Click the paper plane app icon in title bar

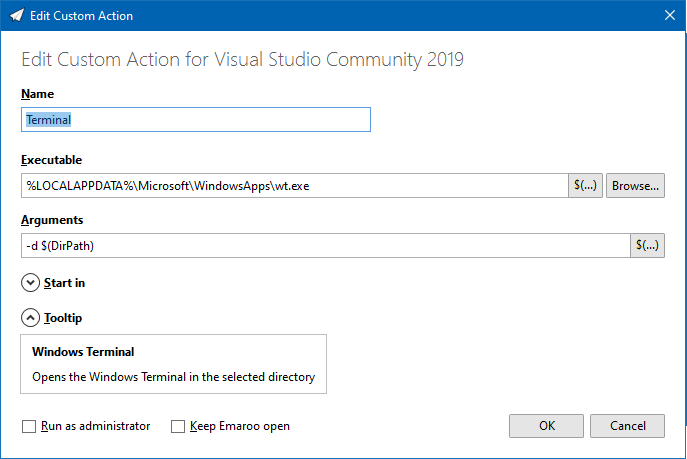pos(17,15)
